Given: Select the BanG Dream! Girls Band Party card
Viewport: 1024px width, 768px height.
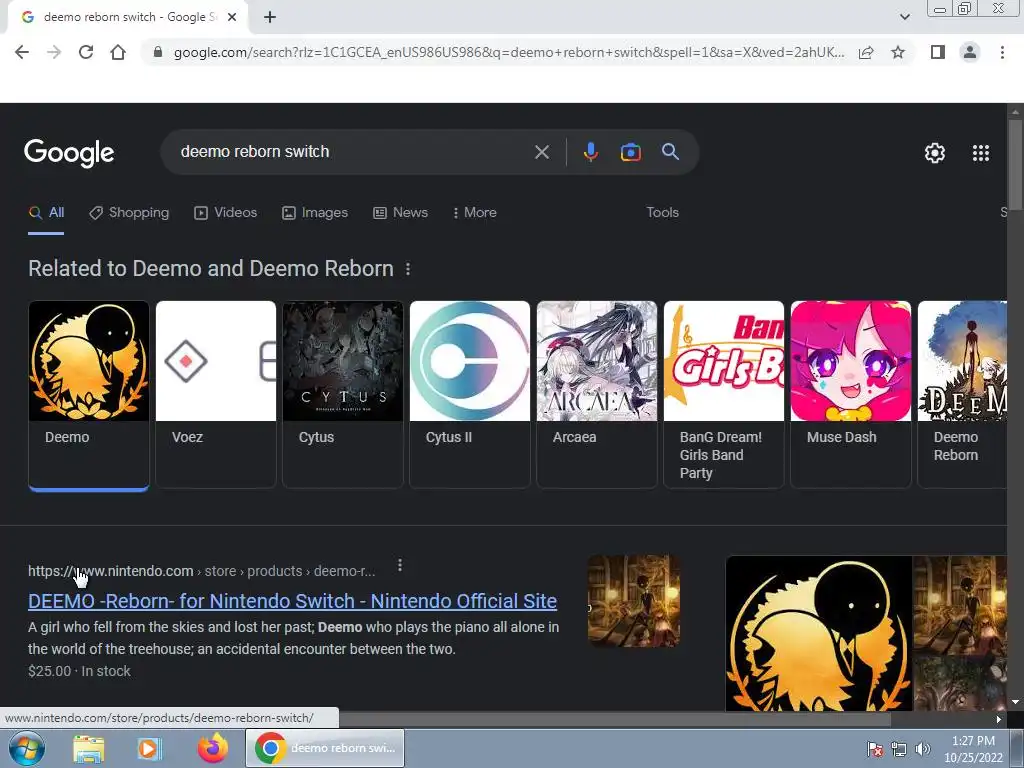Looking at the screenshot, I should 724,394.
